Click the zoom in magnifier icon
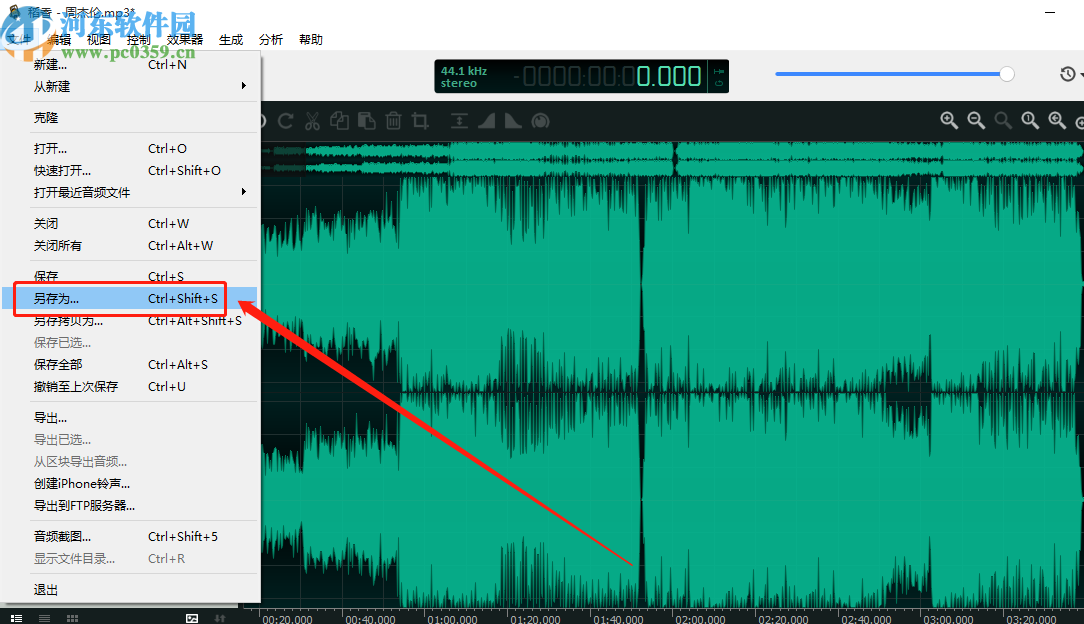 point(949,121)
